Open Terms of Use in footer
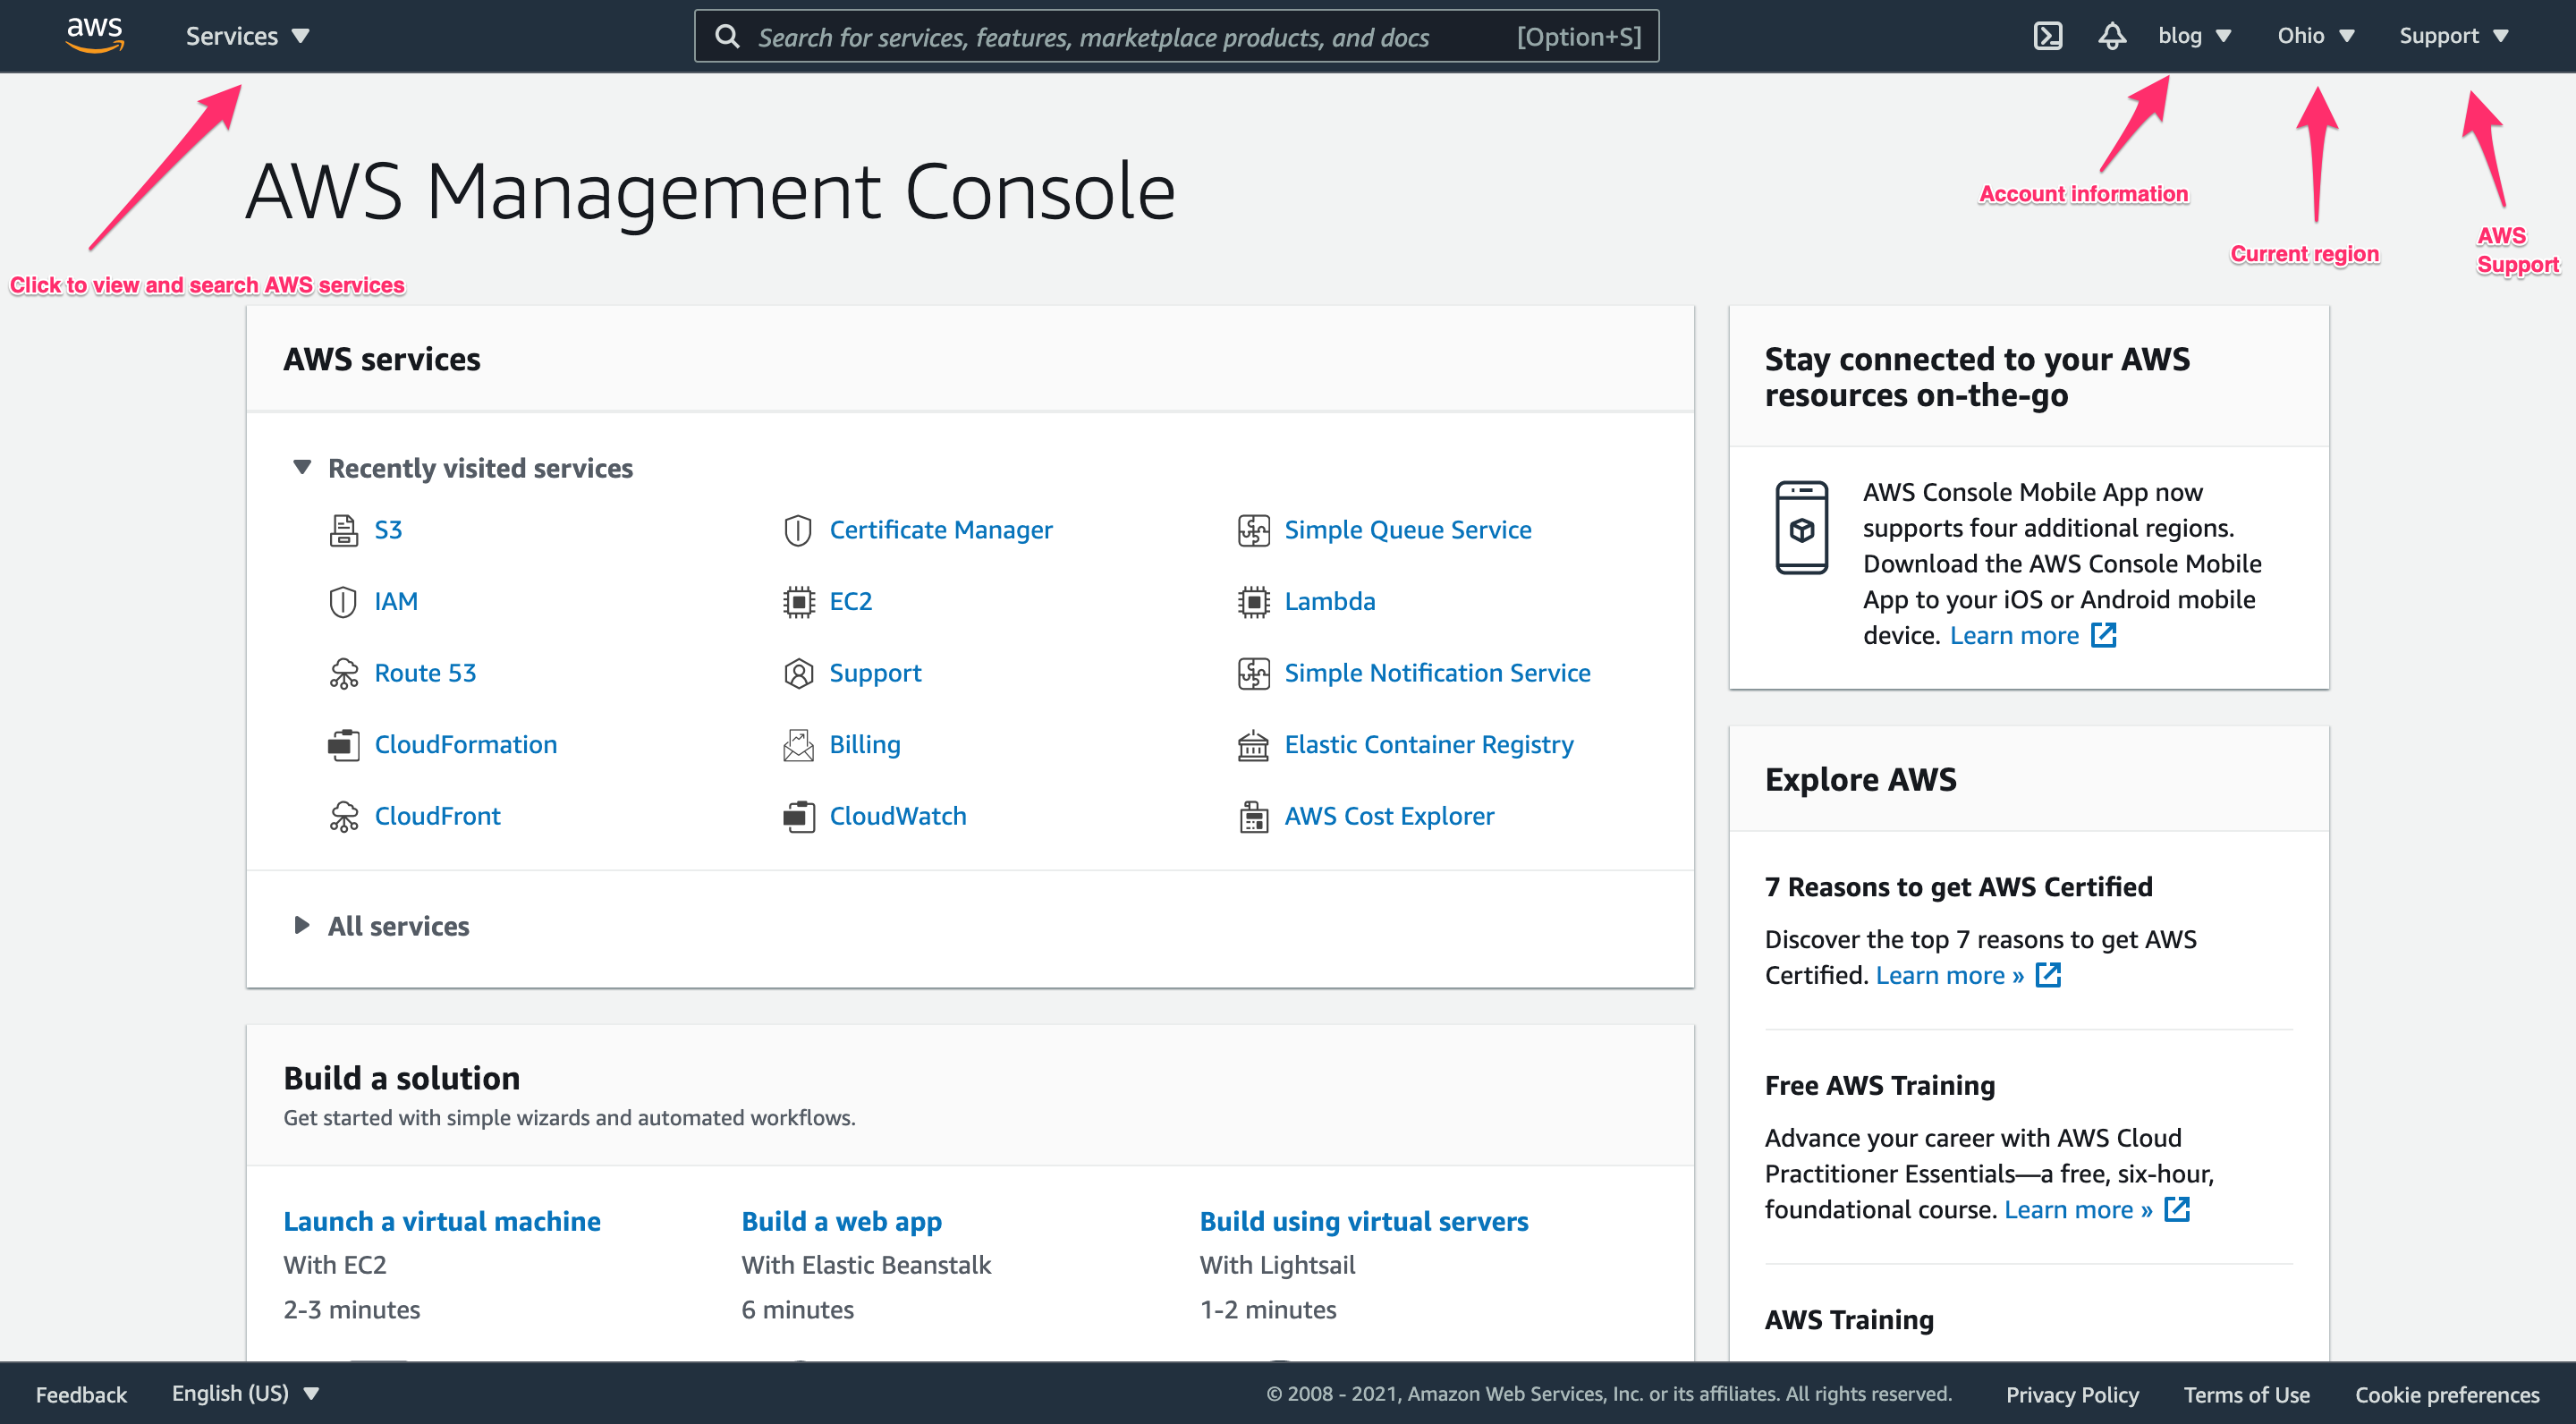2576x1424 pixels. click(x=2246, y=1394)
